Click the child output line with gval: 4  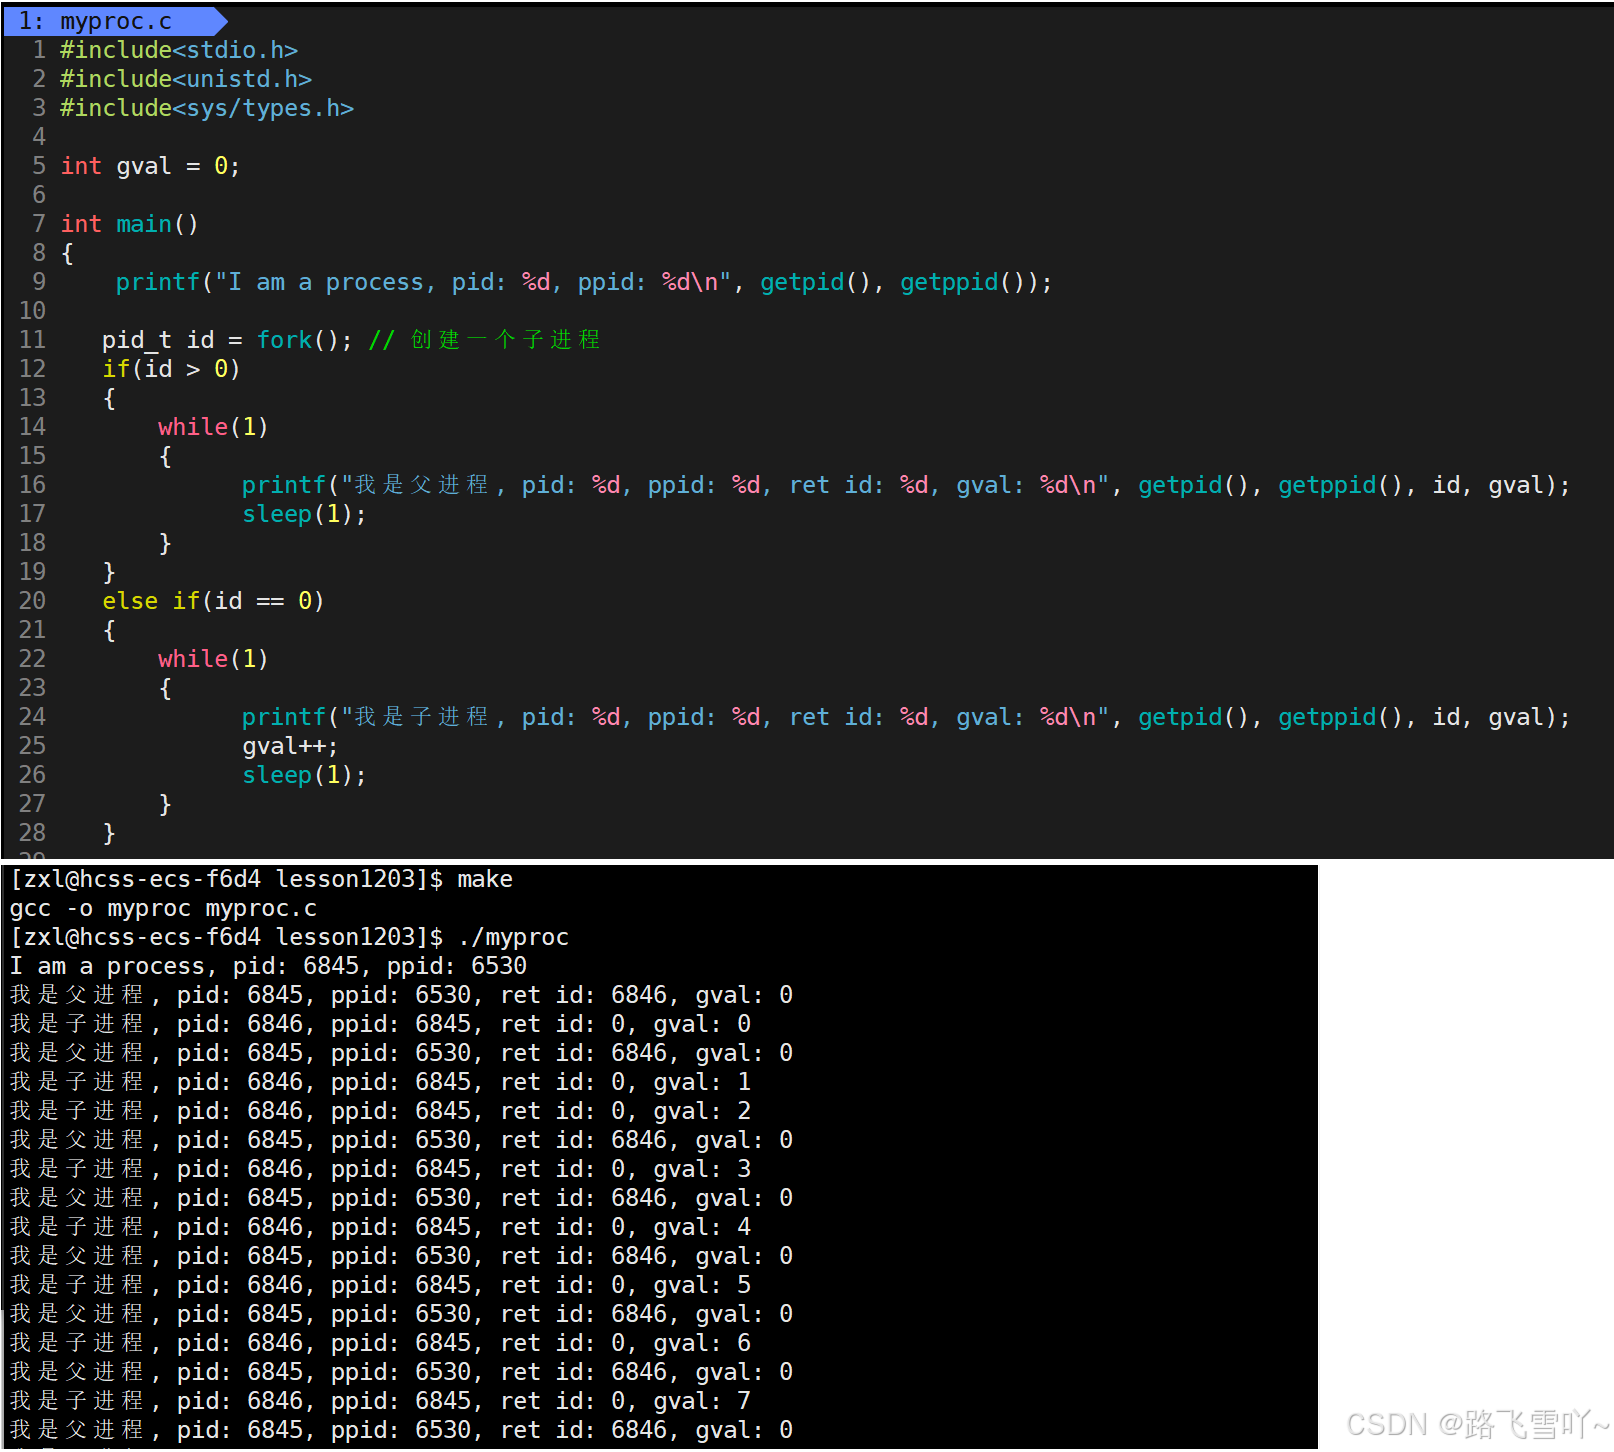[380, 1227]
